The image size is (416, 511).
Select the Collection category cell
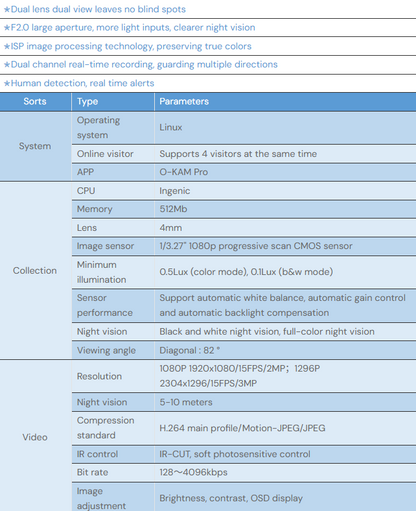[x=35, y=271]
